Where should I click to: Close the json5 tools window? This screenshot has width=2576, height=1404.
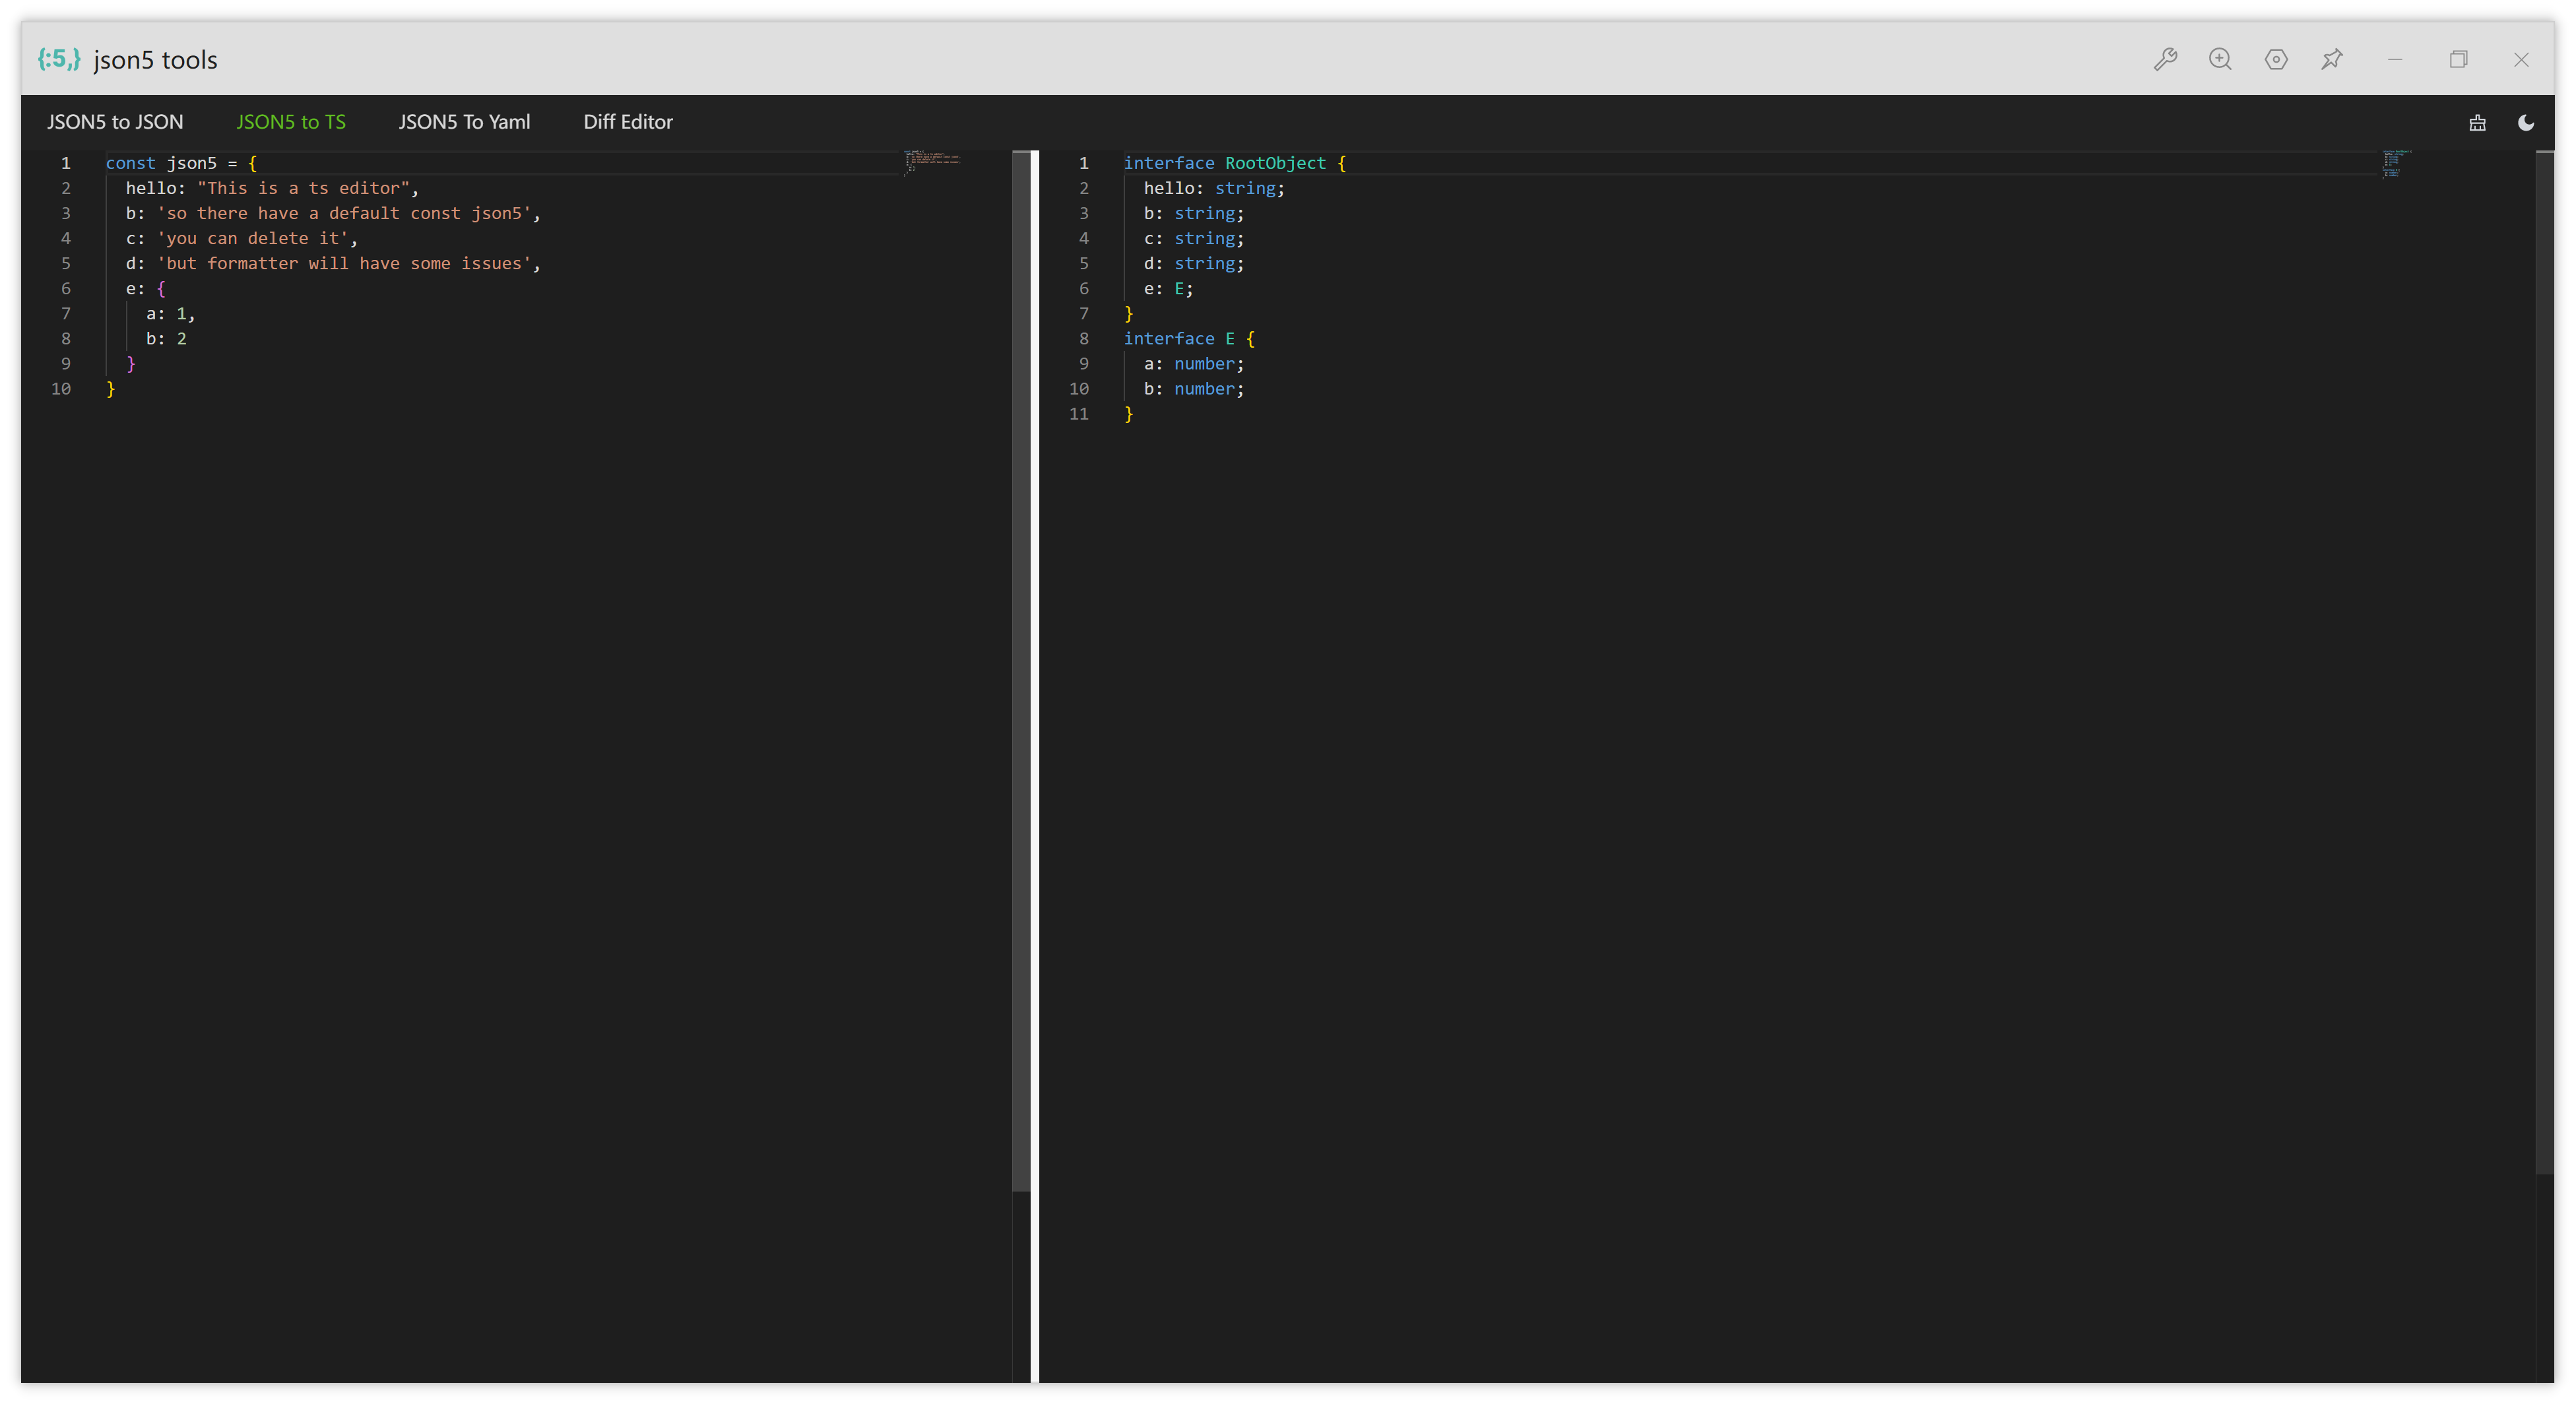(2521, 60)
